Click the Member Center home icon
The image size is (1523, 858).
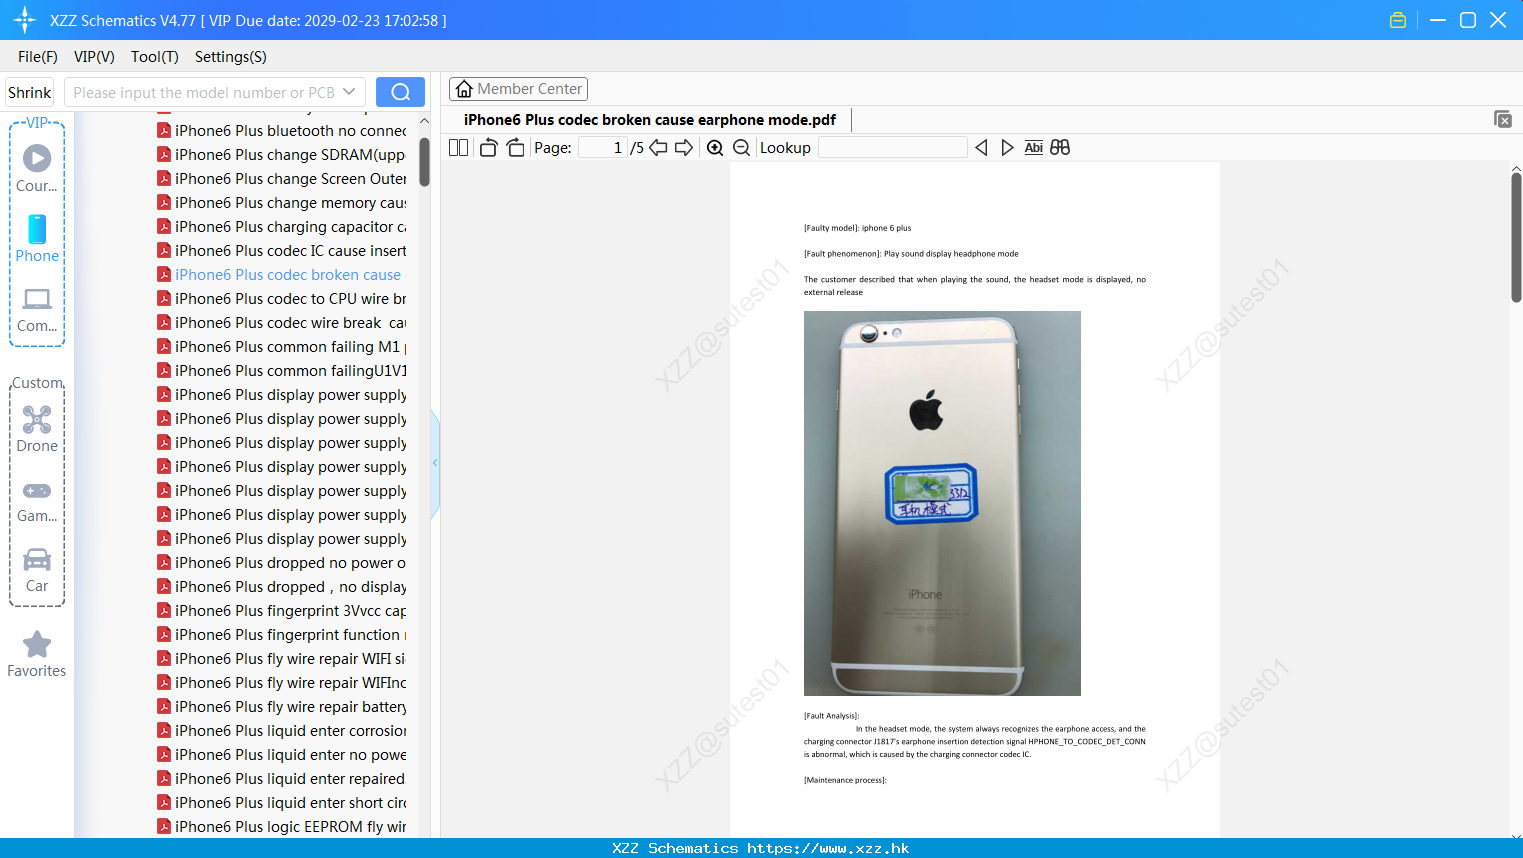pos(464,89)
